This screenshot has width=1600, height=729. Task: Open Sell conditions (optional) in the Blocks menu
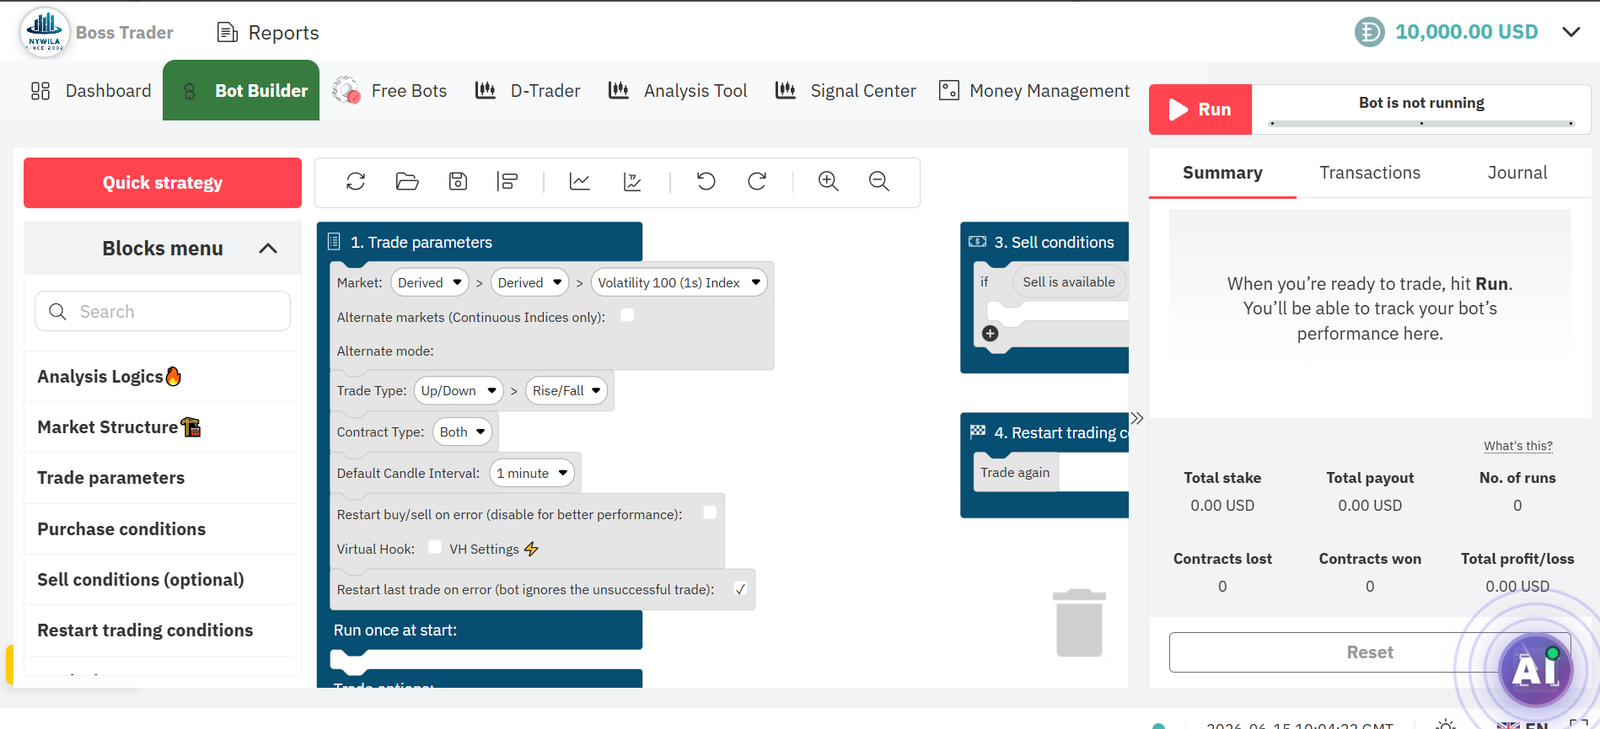pos(162,580)
